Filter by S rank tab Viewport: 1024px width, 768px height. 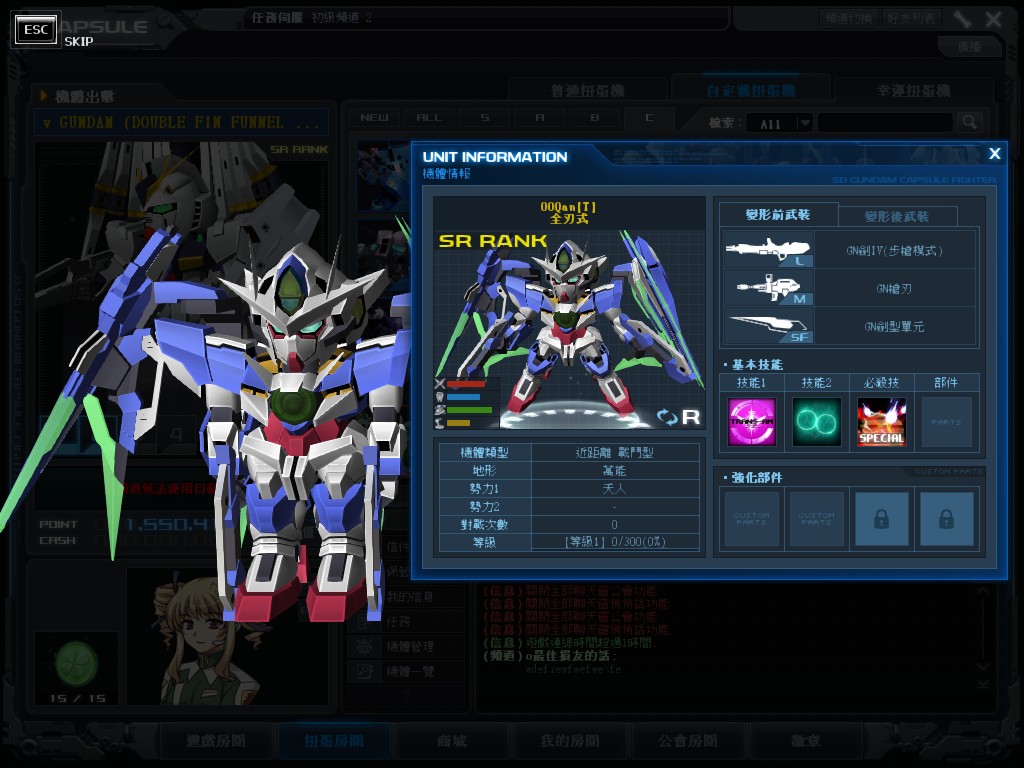pyautogui.click(x=485, y=118)
